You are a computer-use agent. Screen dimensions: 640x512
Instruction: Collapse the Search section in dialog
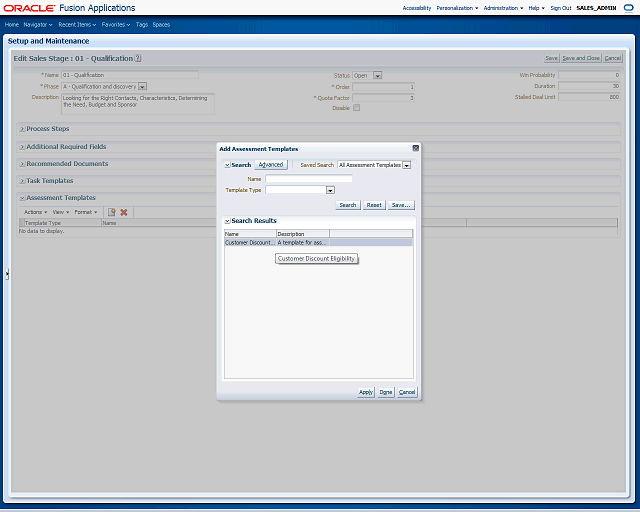[x=227, y=165]
